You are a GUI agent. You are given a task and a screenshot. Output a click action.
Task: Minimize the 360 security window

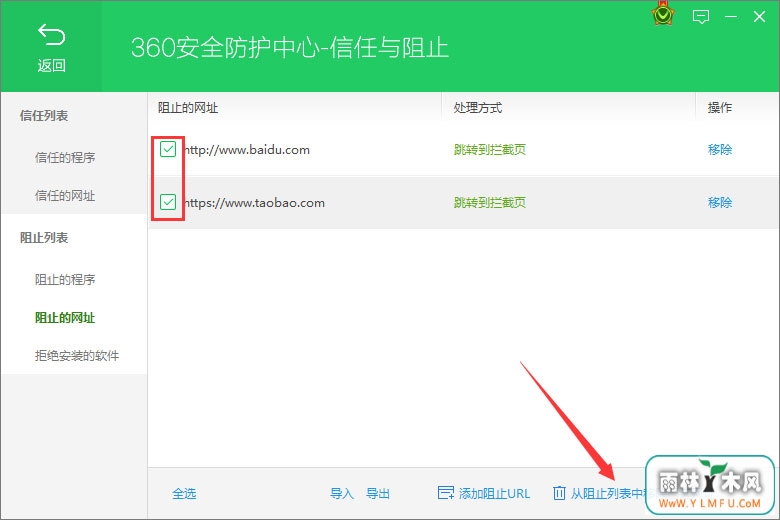[731, 17]
